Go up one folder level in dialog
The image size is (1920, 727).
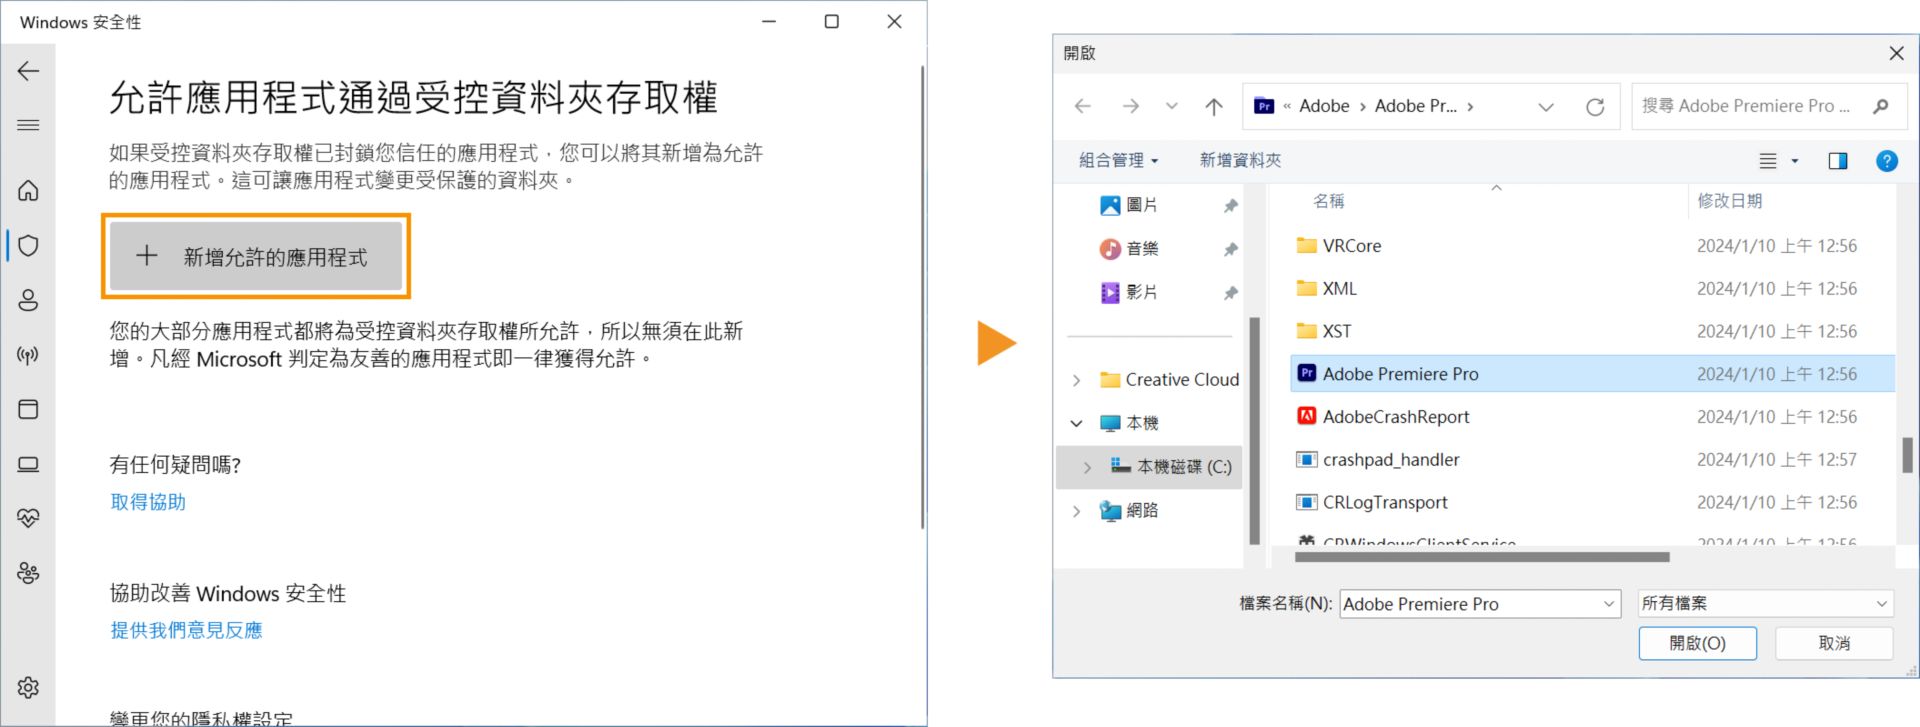pyautogui.click(x=1213, y=106)
